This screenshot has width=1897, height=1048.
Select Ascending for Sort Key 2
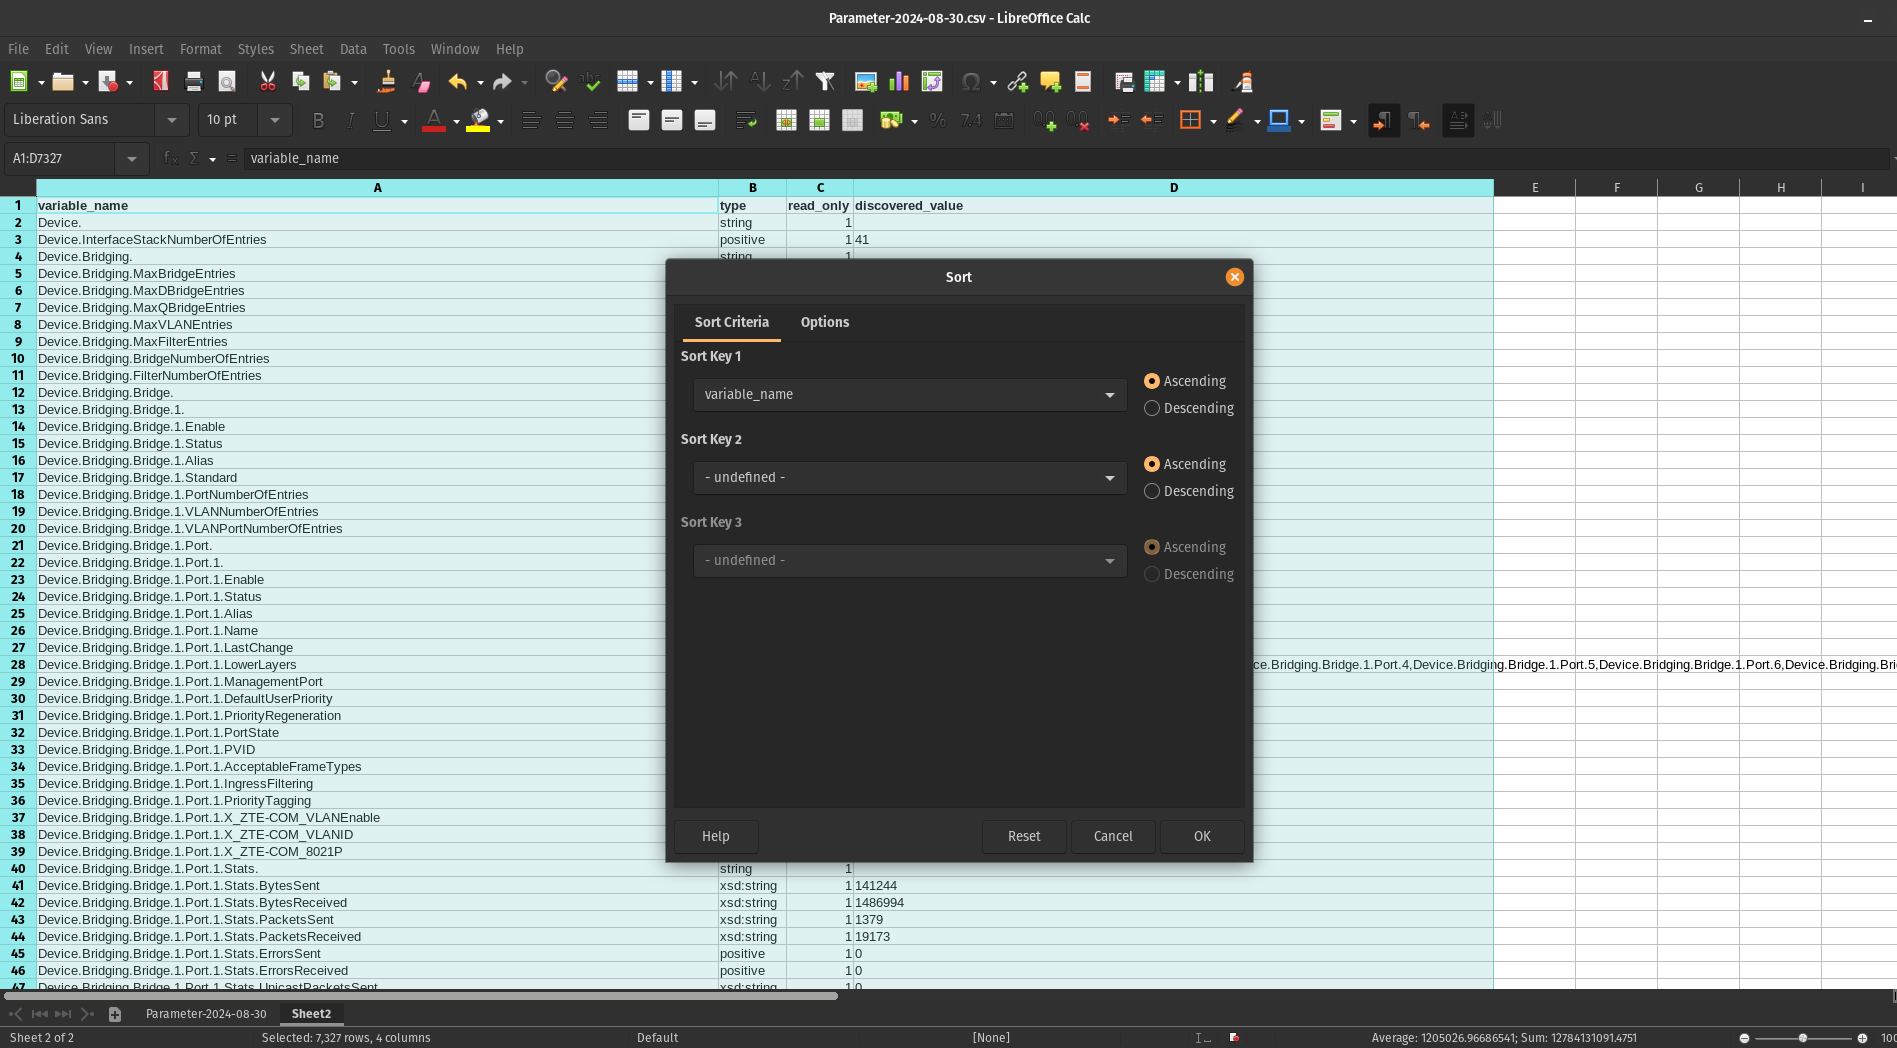point(1151,464)
